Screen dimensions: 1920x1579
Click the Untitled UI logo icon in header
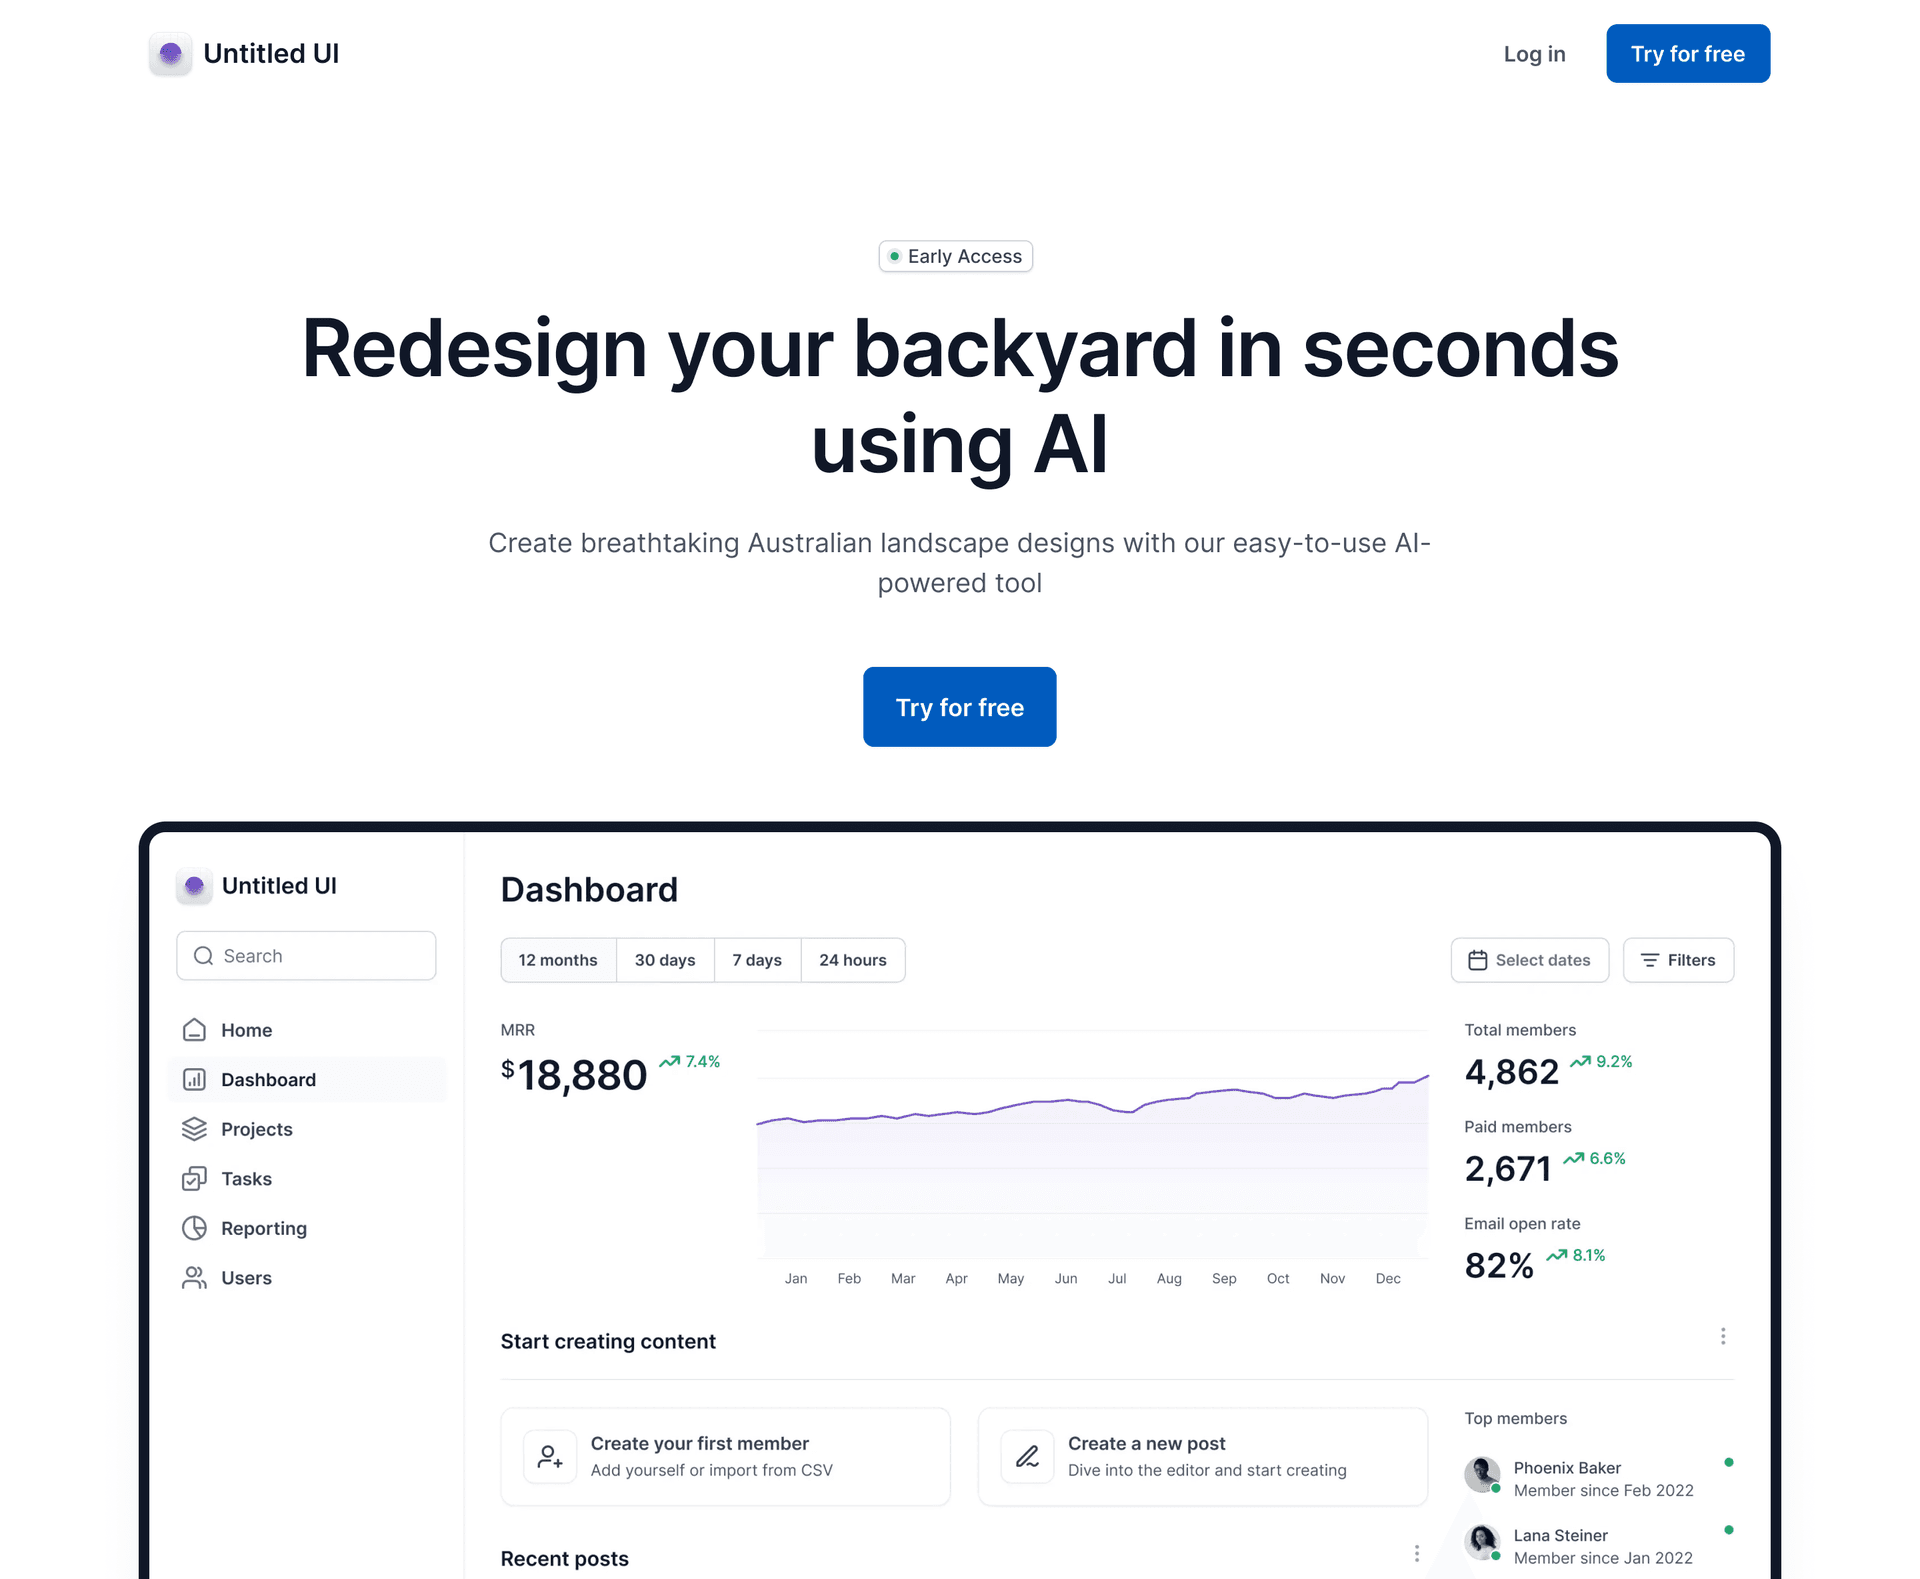[170, 53]
